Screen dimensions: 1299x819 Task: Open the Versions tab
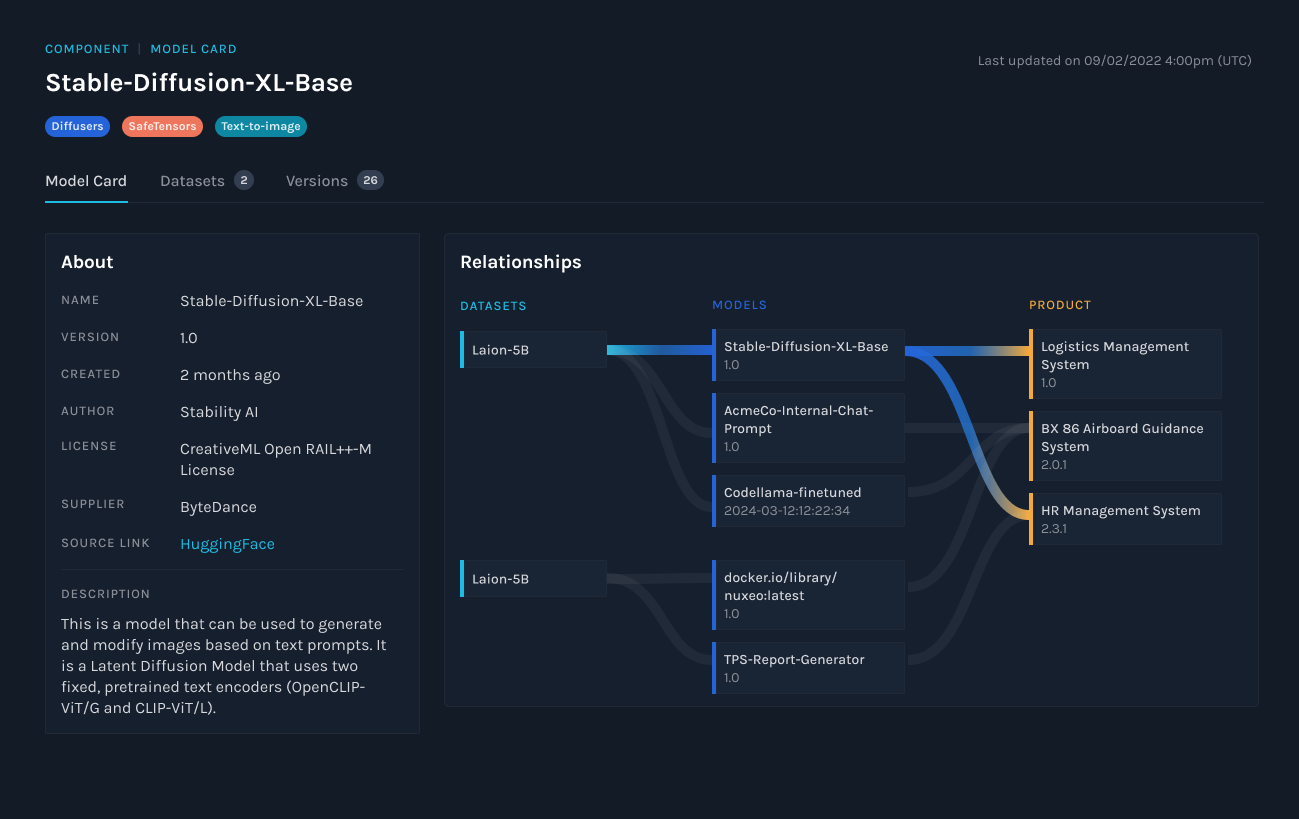pyautogui.click(x=317, y=180)
